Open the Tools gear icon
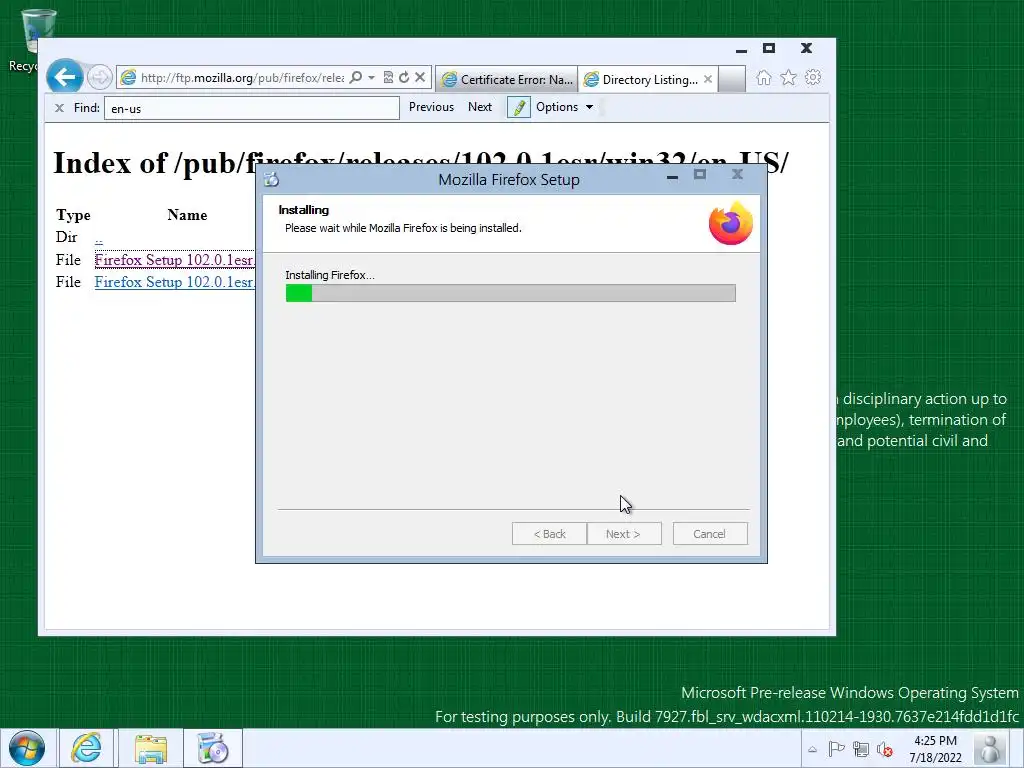Viewport: 1024px width, 768px height. click(x=813, y=78)
